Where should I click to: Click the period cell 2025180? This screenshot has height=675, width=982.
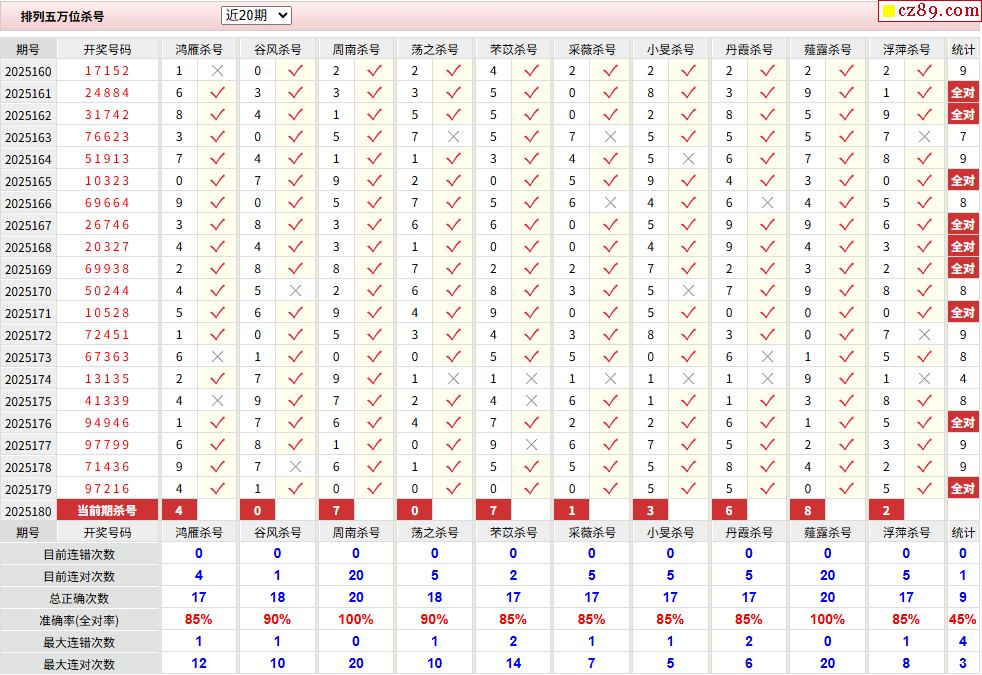point(28,511)
